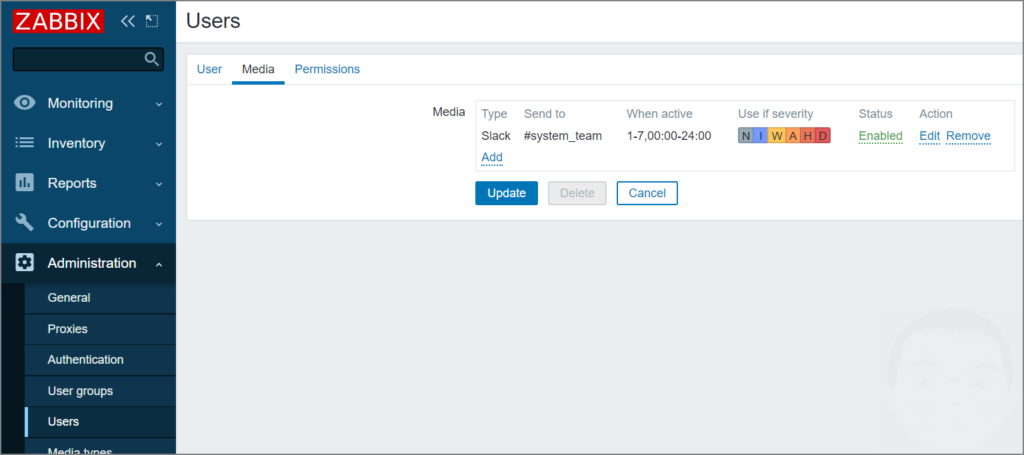This screenshot has width=1024, height=455.
Task: Click the Cancel button
Action: (647, 193)
